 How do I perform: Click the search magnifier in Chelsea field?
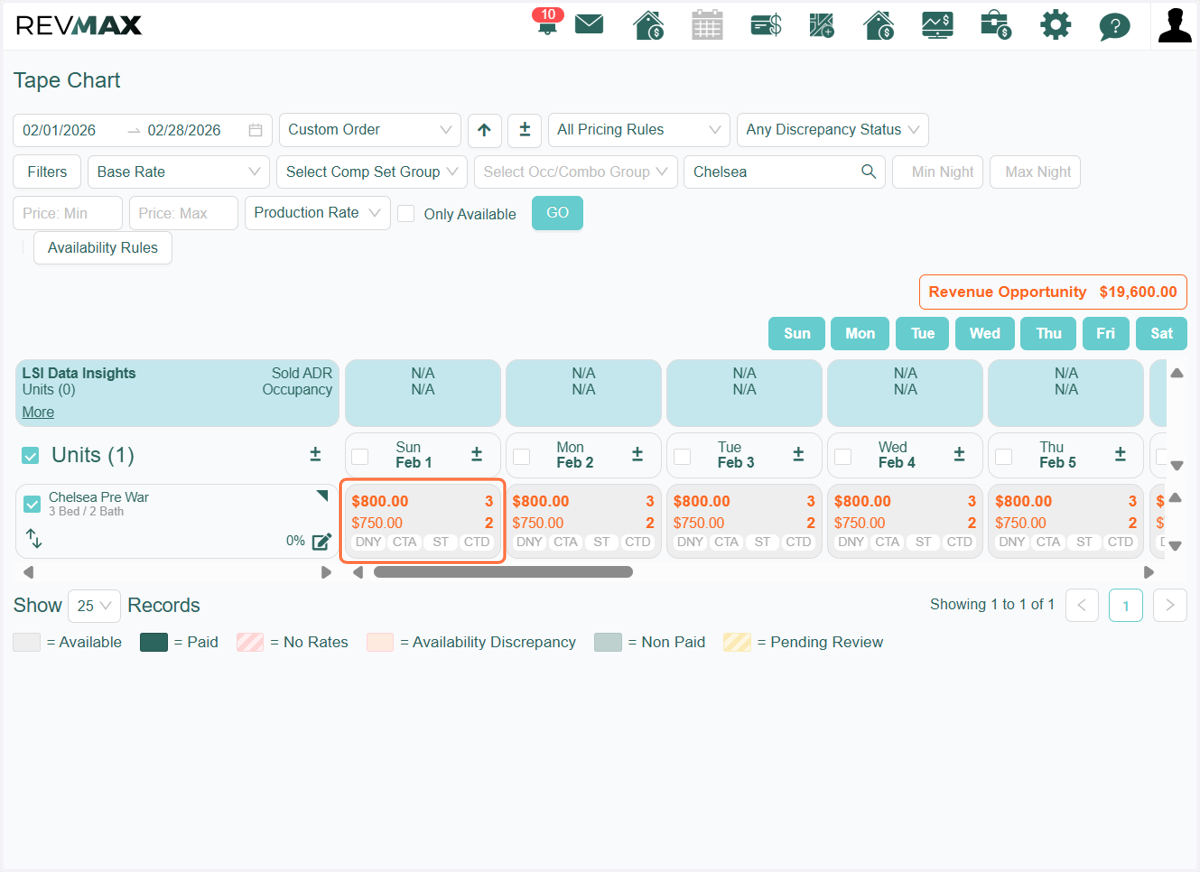[x=868, y=172]
